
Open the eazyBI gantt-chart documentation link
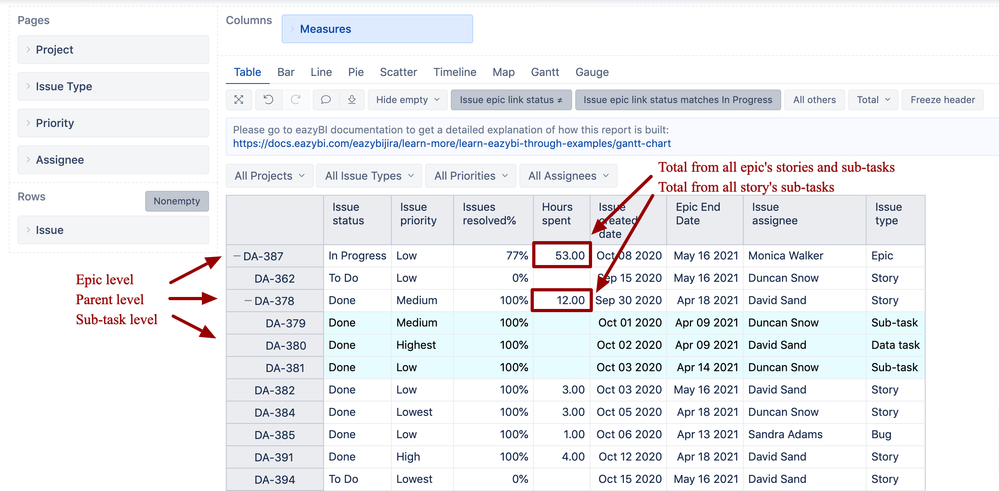(451, 144)
